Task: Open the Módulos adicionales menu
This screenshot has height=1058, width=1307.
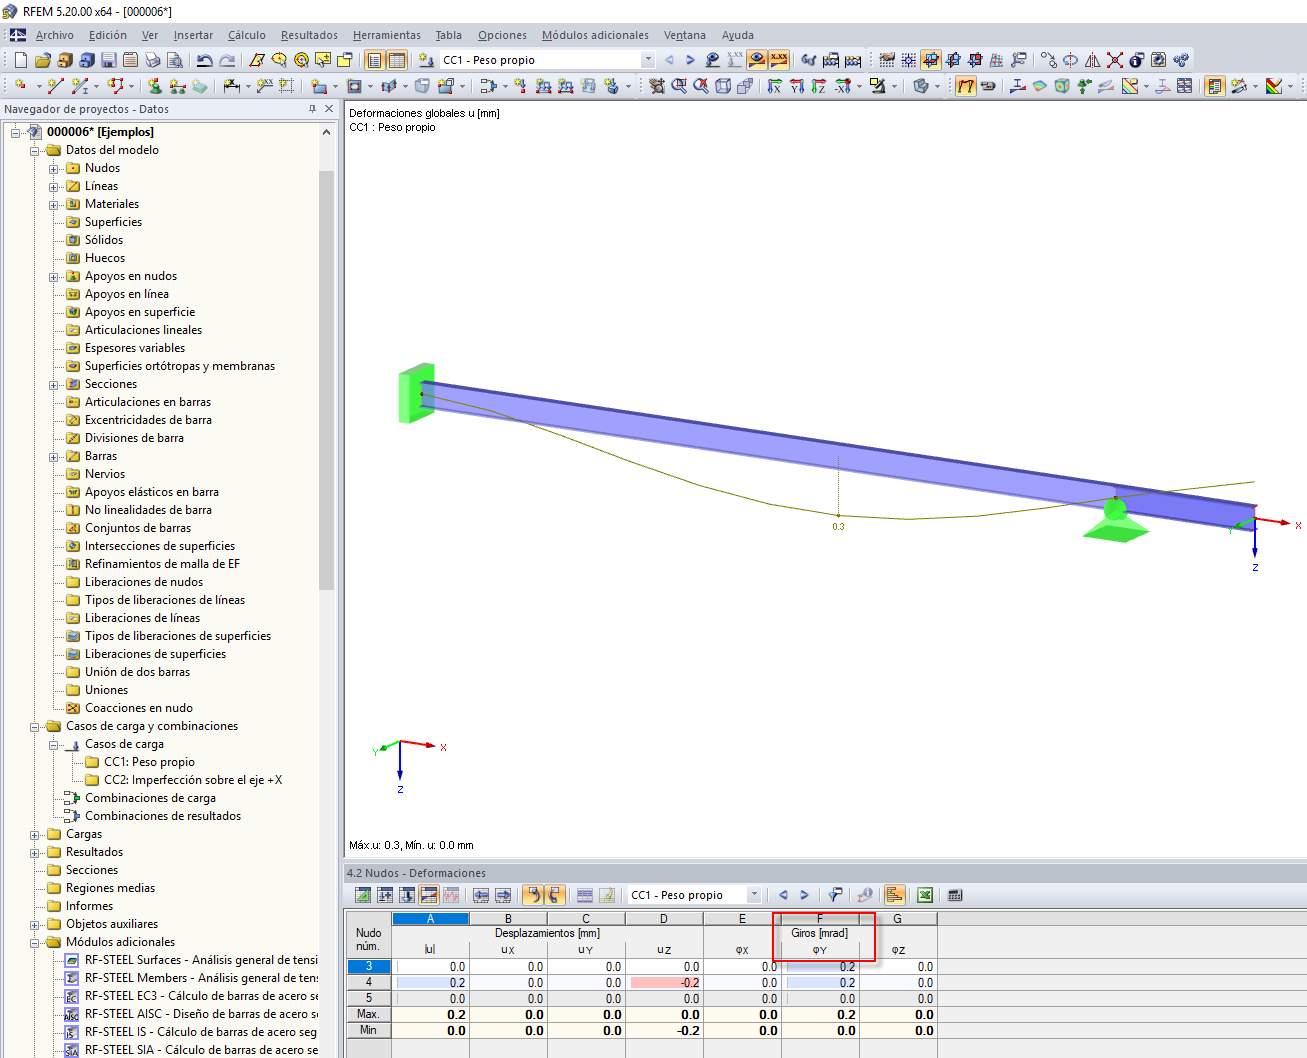Action: click(x=595, y=35)
